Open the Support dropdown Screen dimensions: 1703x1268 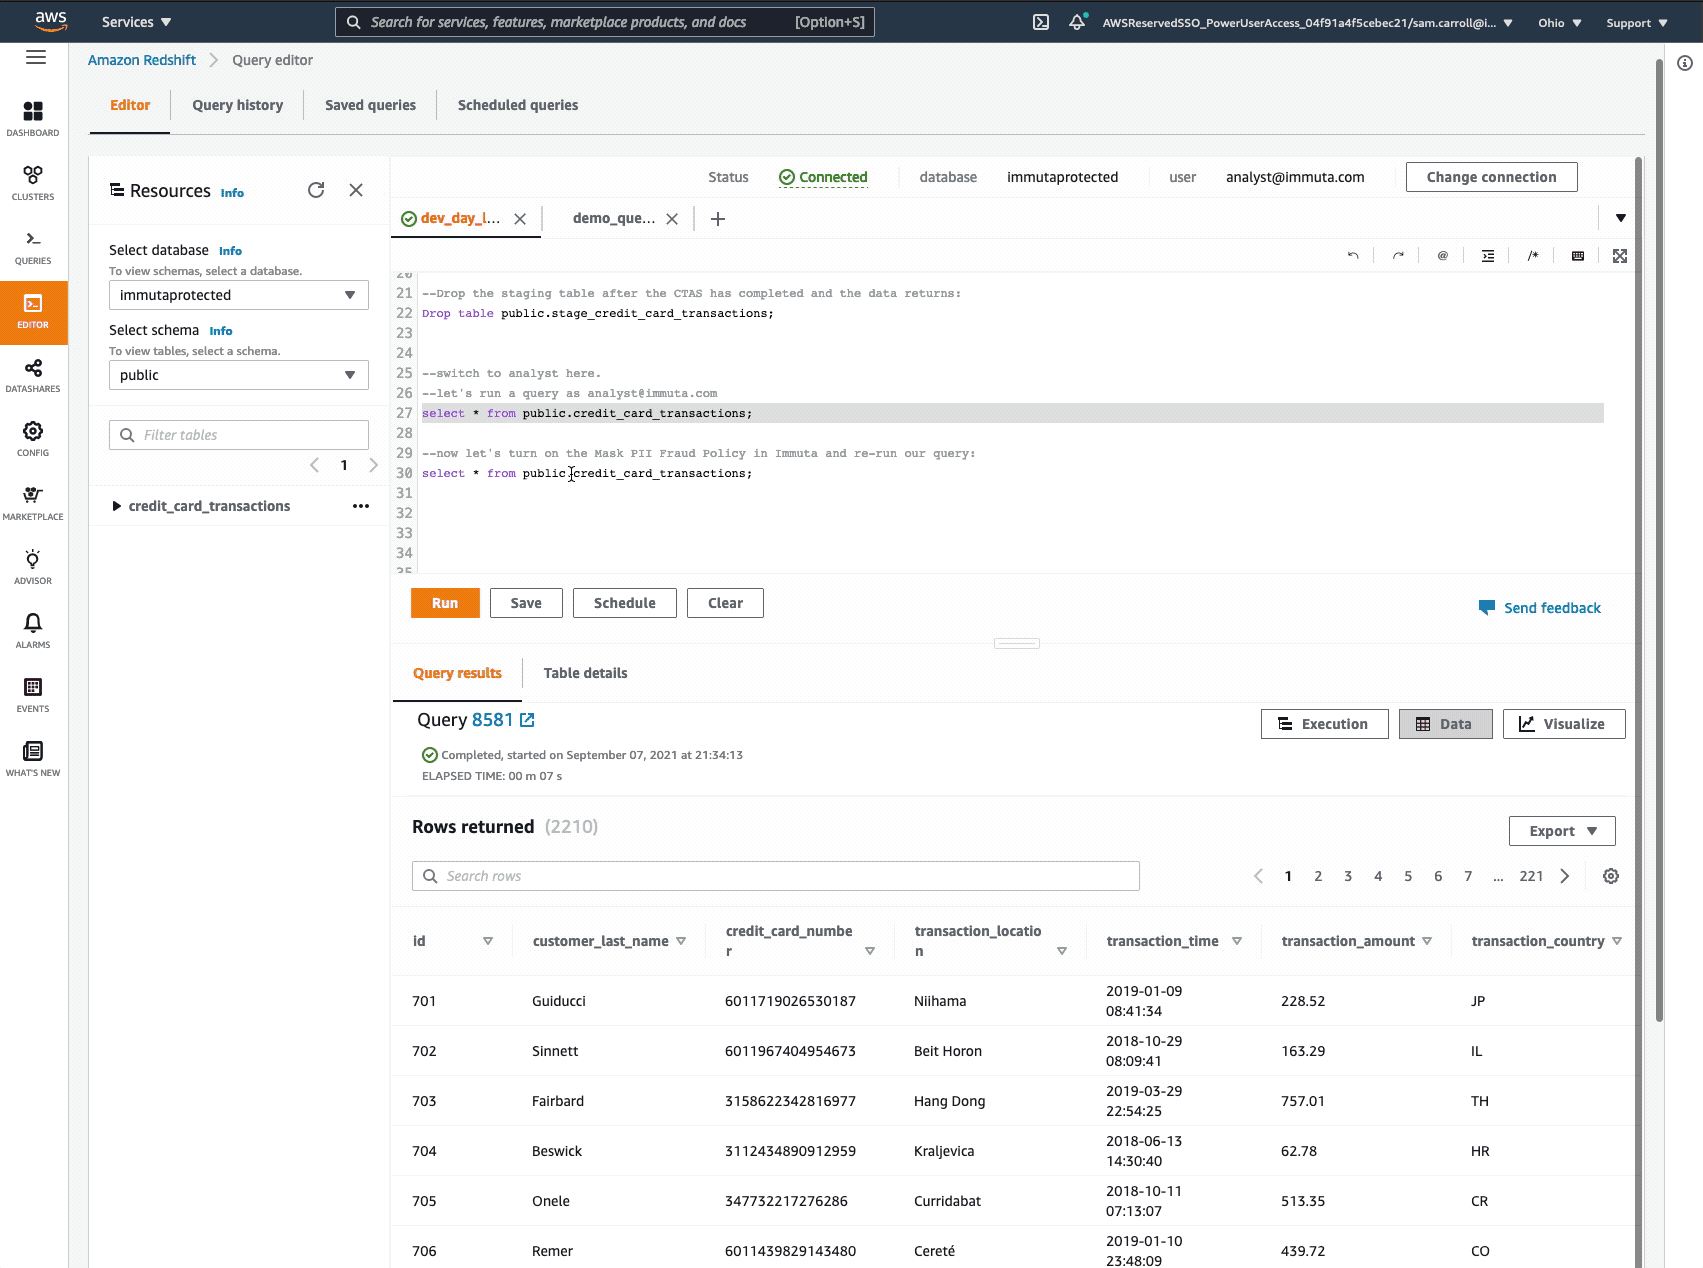pyautogui.click(x=1636, y=22)
